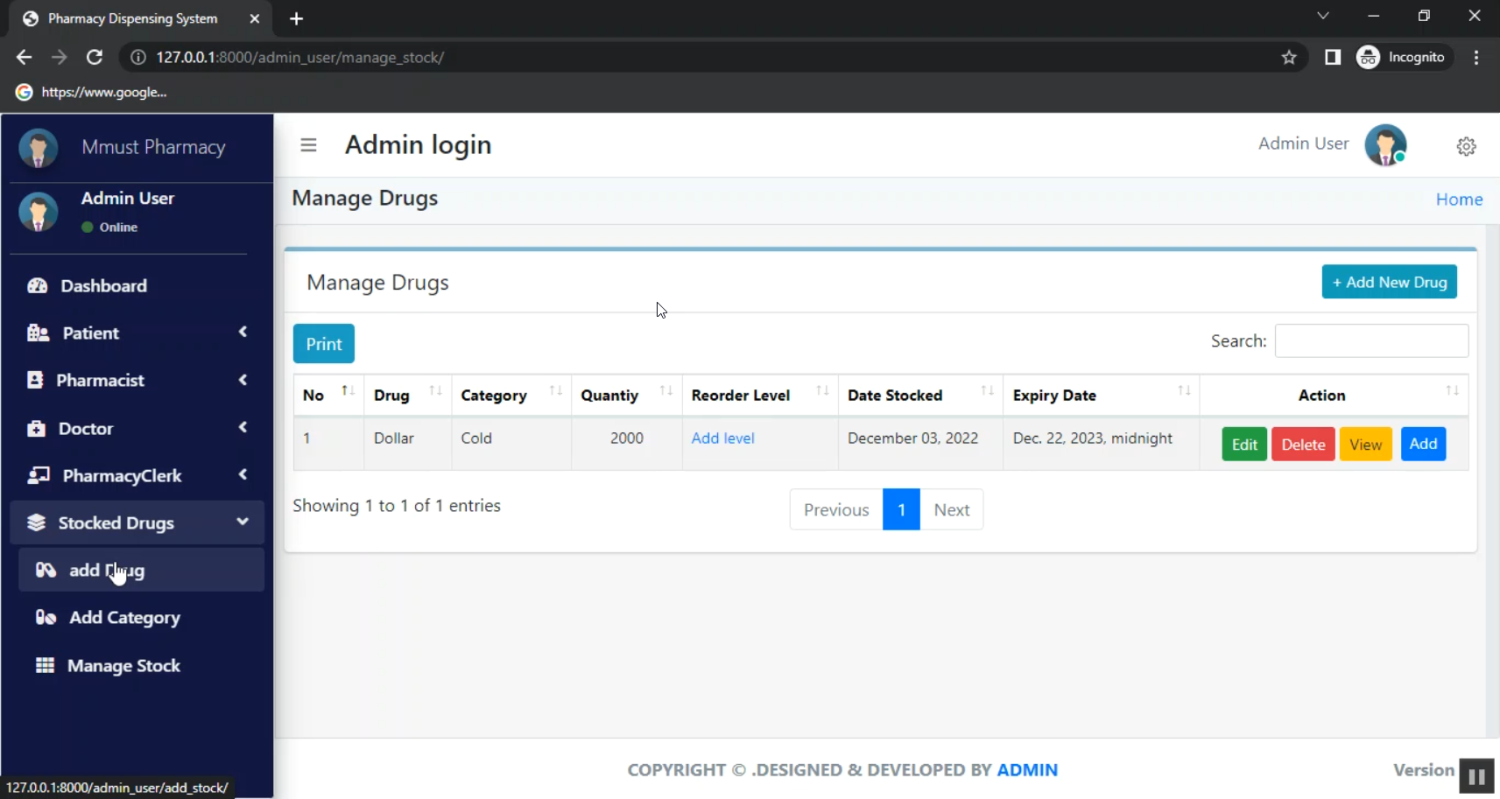Click the Admin User avatar in top header
1500x799 pixels.
click(1385, 145)
